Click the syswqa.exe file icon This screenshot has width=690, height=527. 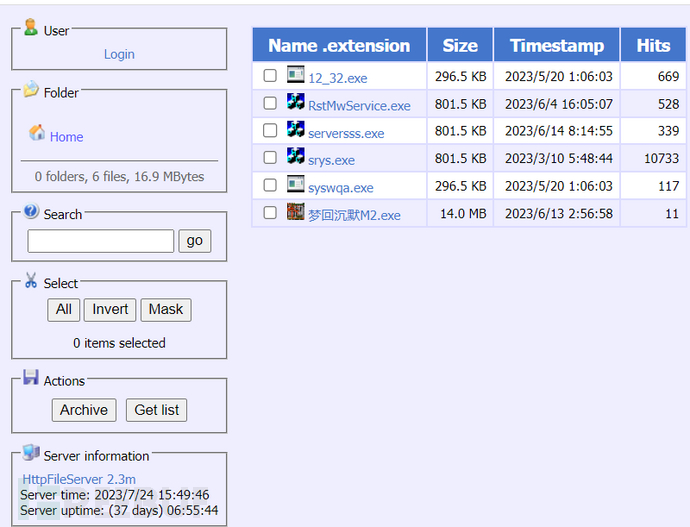pos(295,185)
